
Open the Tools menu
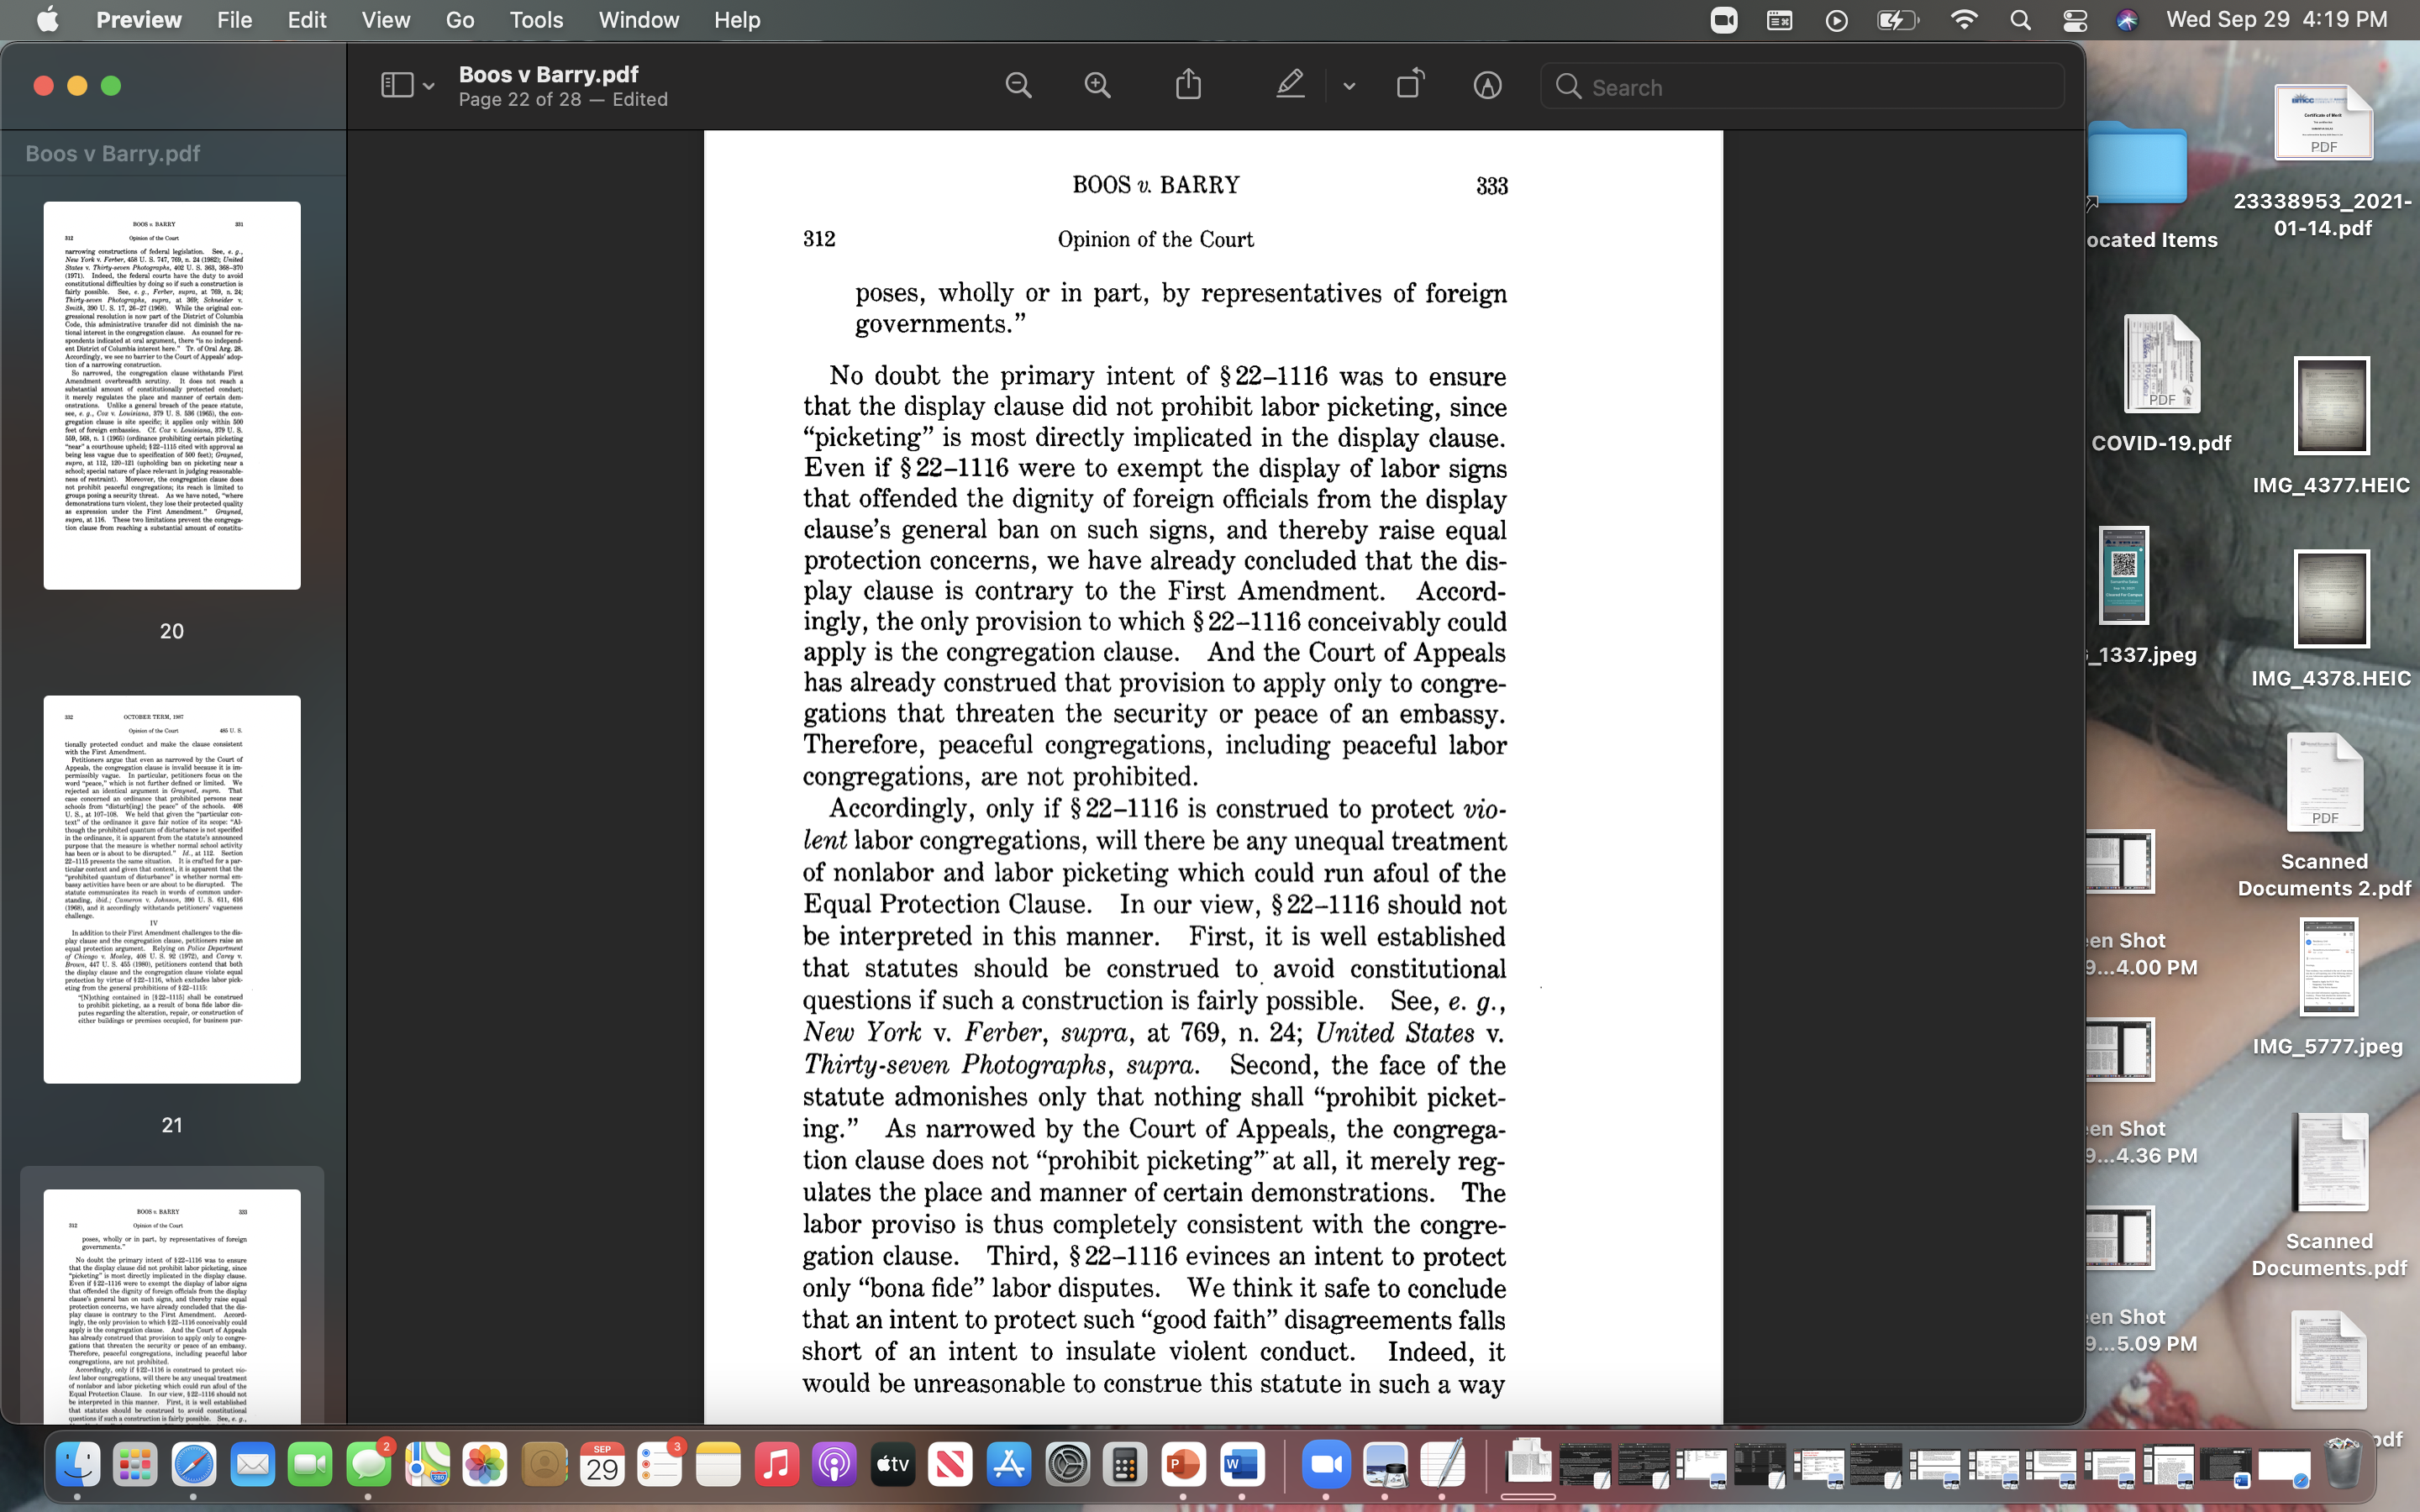coord(536,20)
